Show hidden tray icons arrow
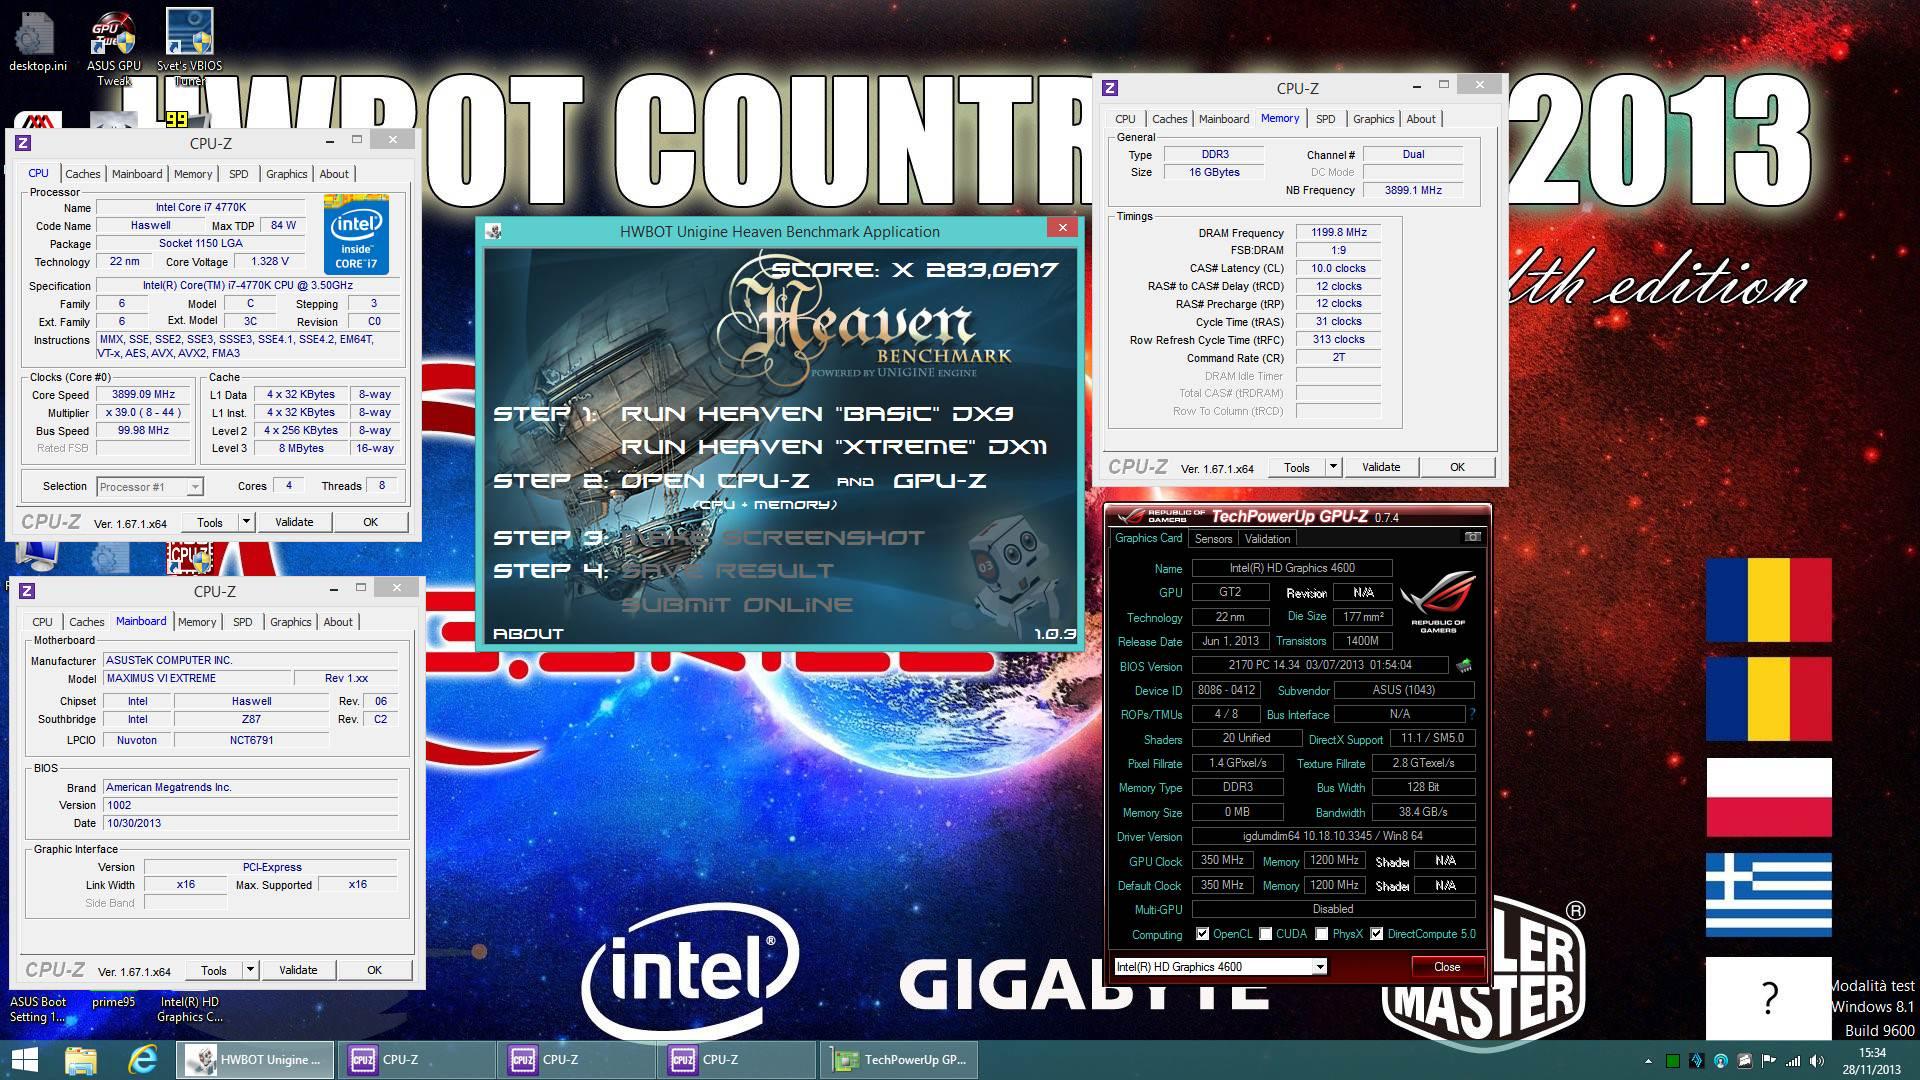 1648,1061
